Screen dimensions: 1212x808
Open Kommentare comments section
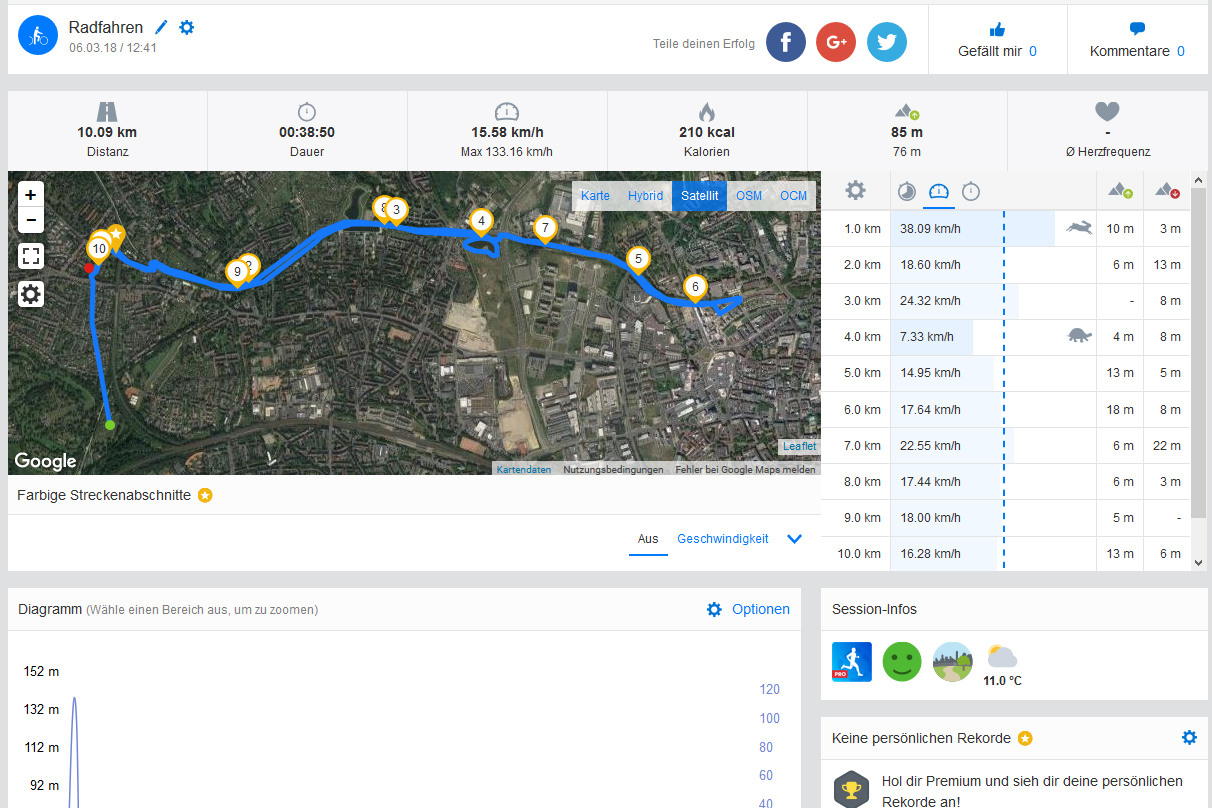[x=1137, y=40]
